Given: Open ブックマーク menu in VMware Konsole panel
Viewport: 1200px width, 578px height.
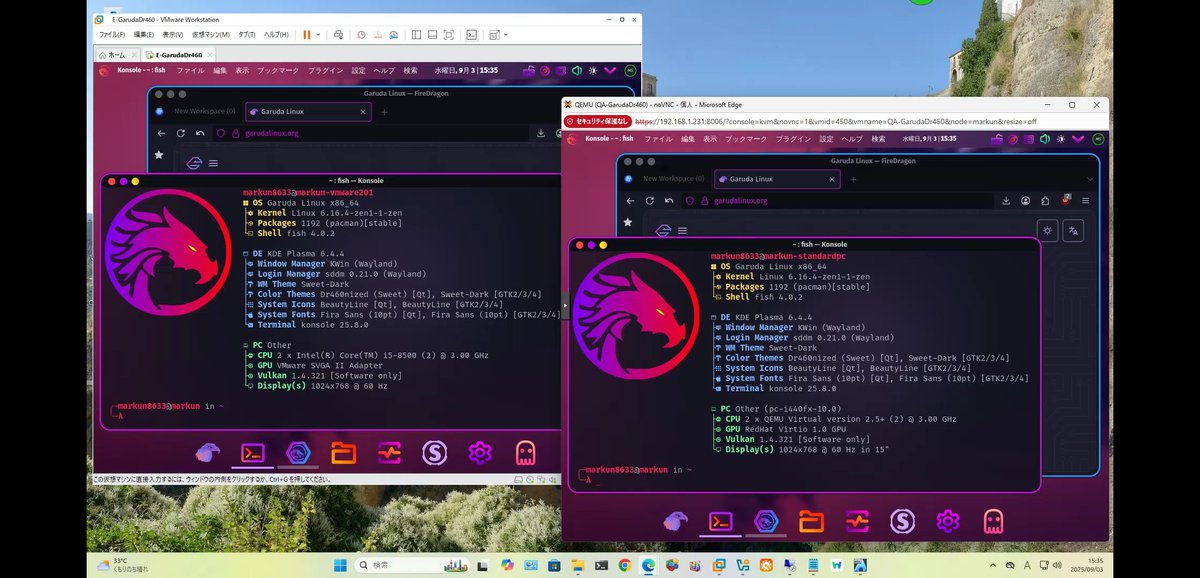Looking at the screenshot, I should (278, 71).
